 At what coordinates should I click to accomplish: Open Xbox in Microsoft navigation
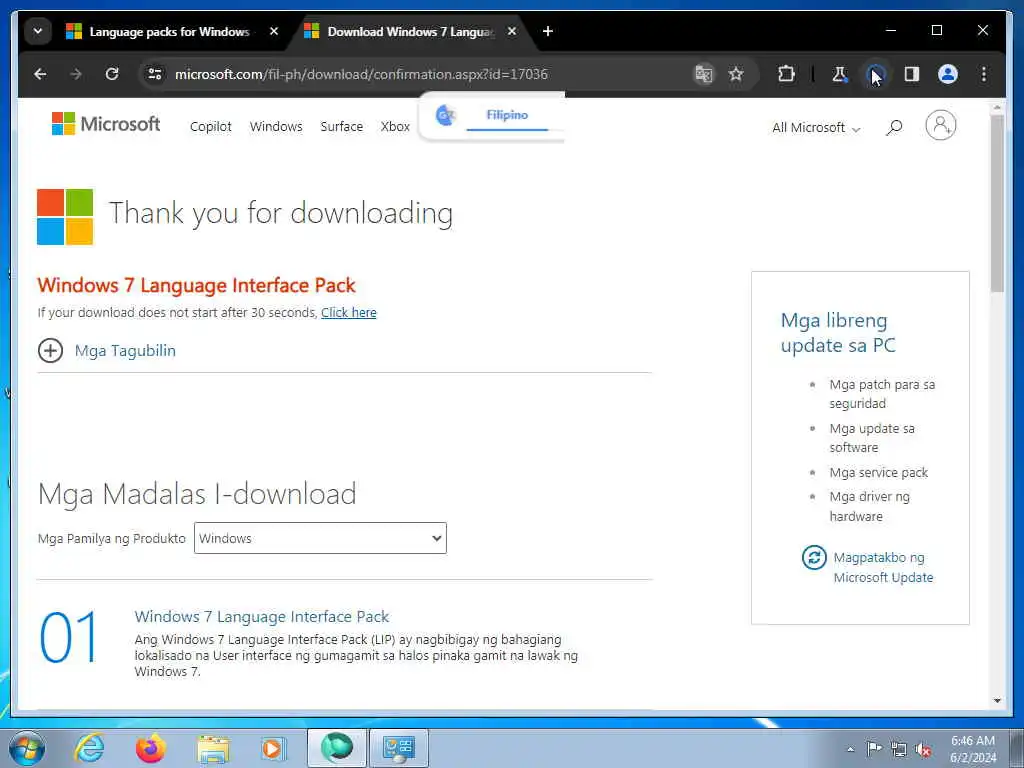click(395, 127)
